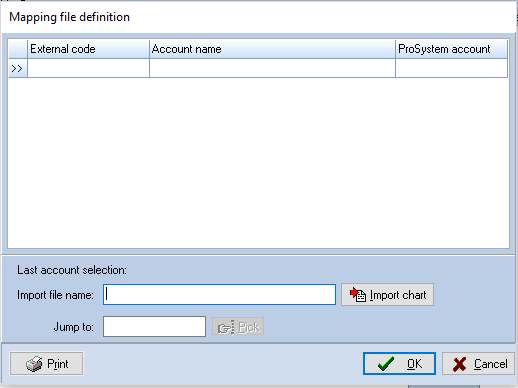This screenshot has height=388, width=518.
Task: Cancel the Mapping file definition dialog
Action: pyautogui.click(x=478, y=364)
